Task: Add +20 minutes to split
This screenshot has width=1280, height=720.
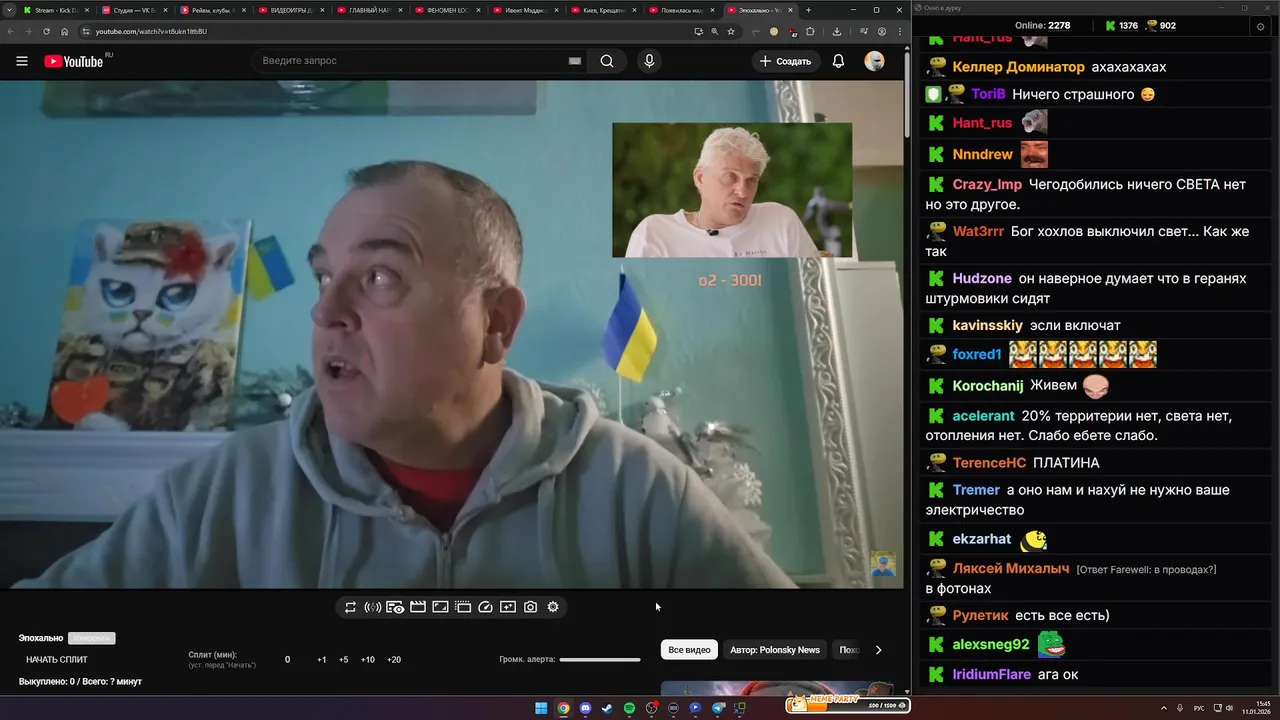Action: pyautogui.click(x=394, y=660)
